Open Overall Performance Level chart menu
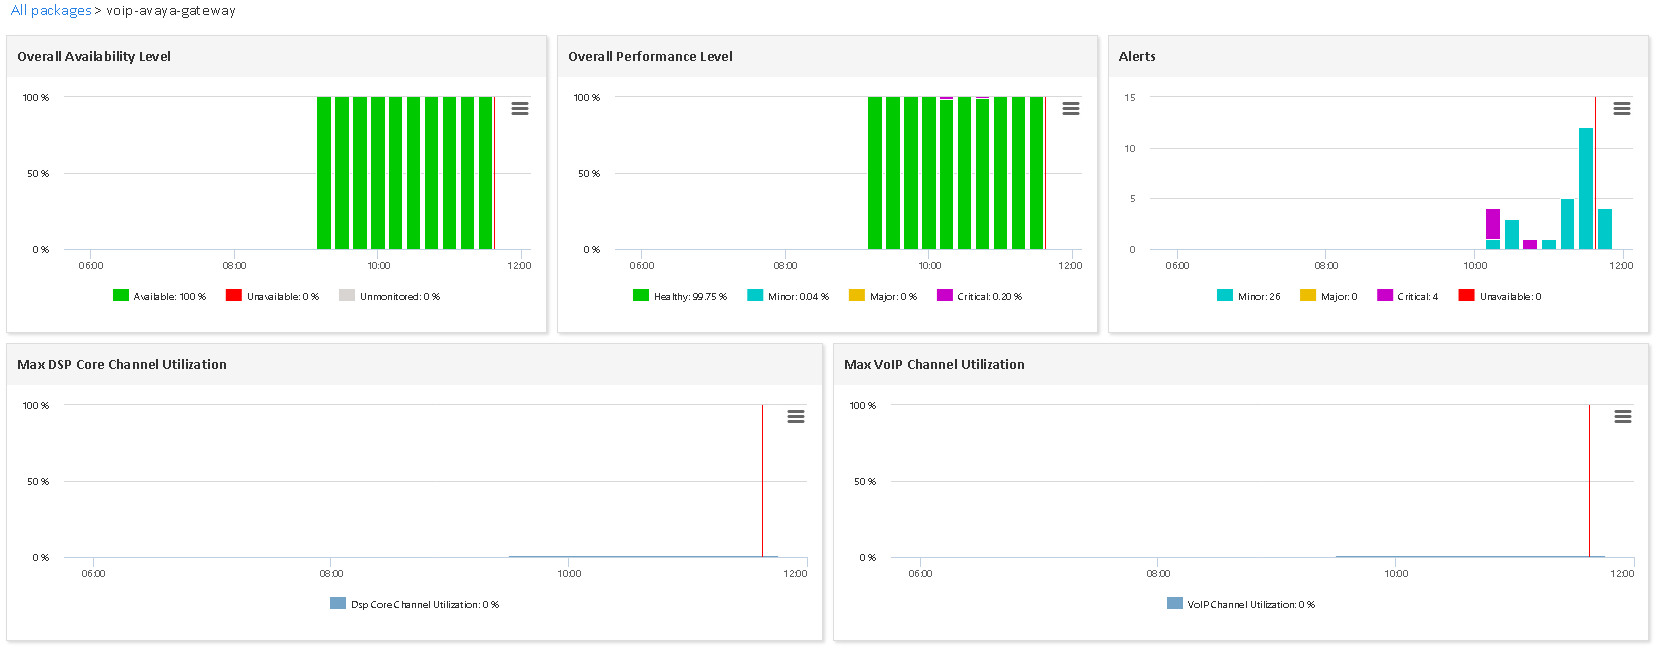This screenshot has height=654, width=1657. coord(1071,109)
